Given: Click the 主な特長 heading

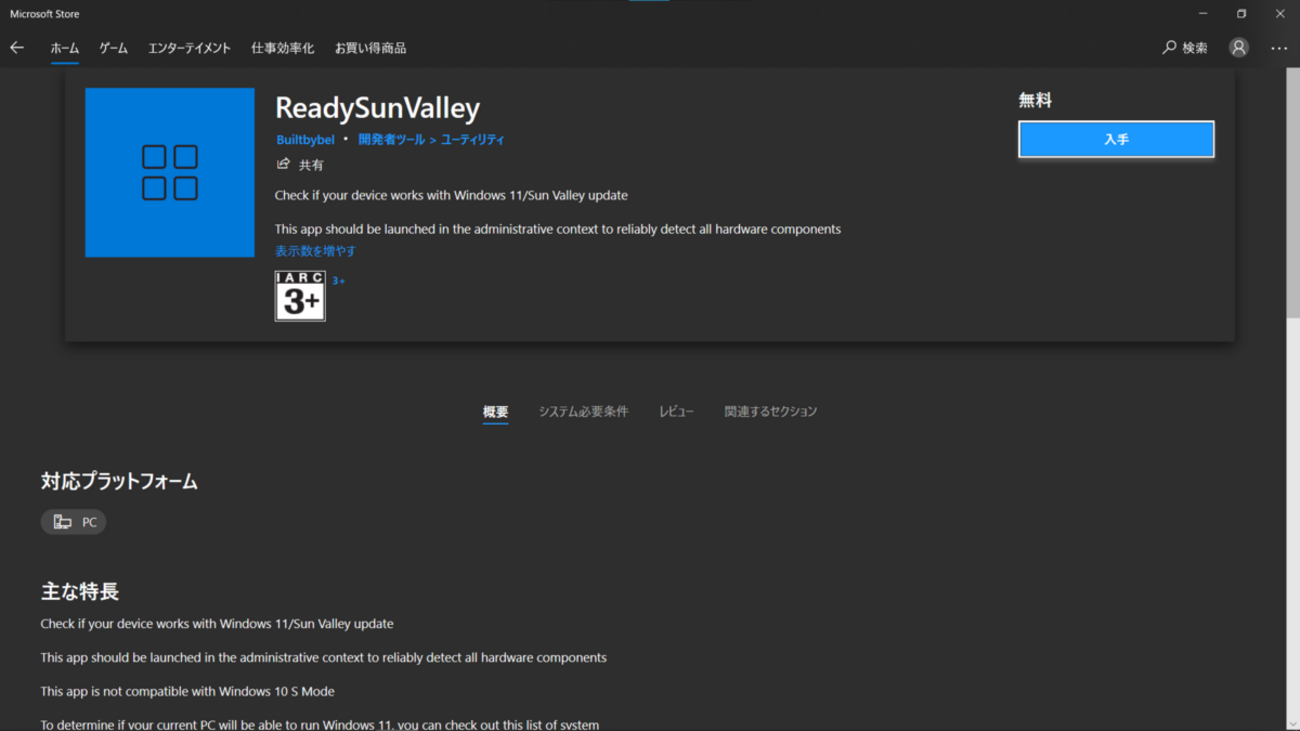Looking at the screenshot, I should click(80, 592).
